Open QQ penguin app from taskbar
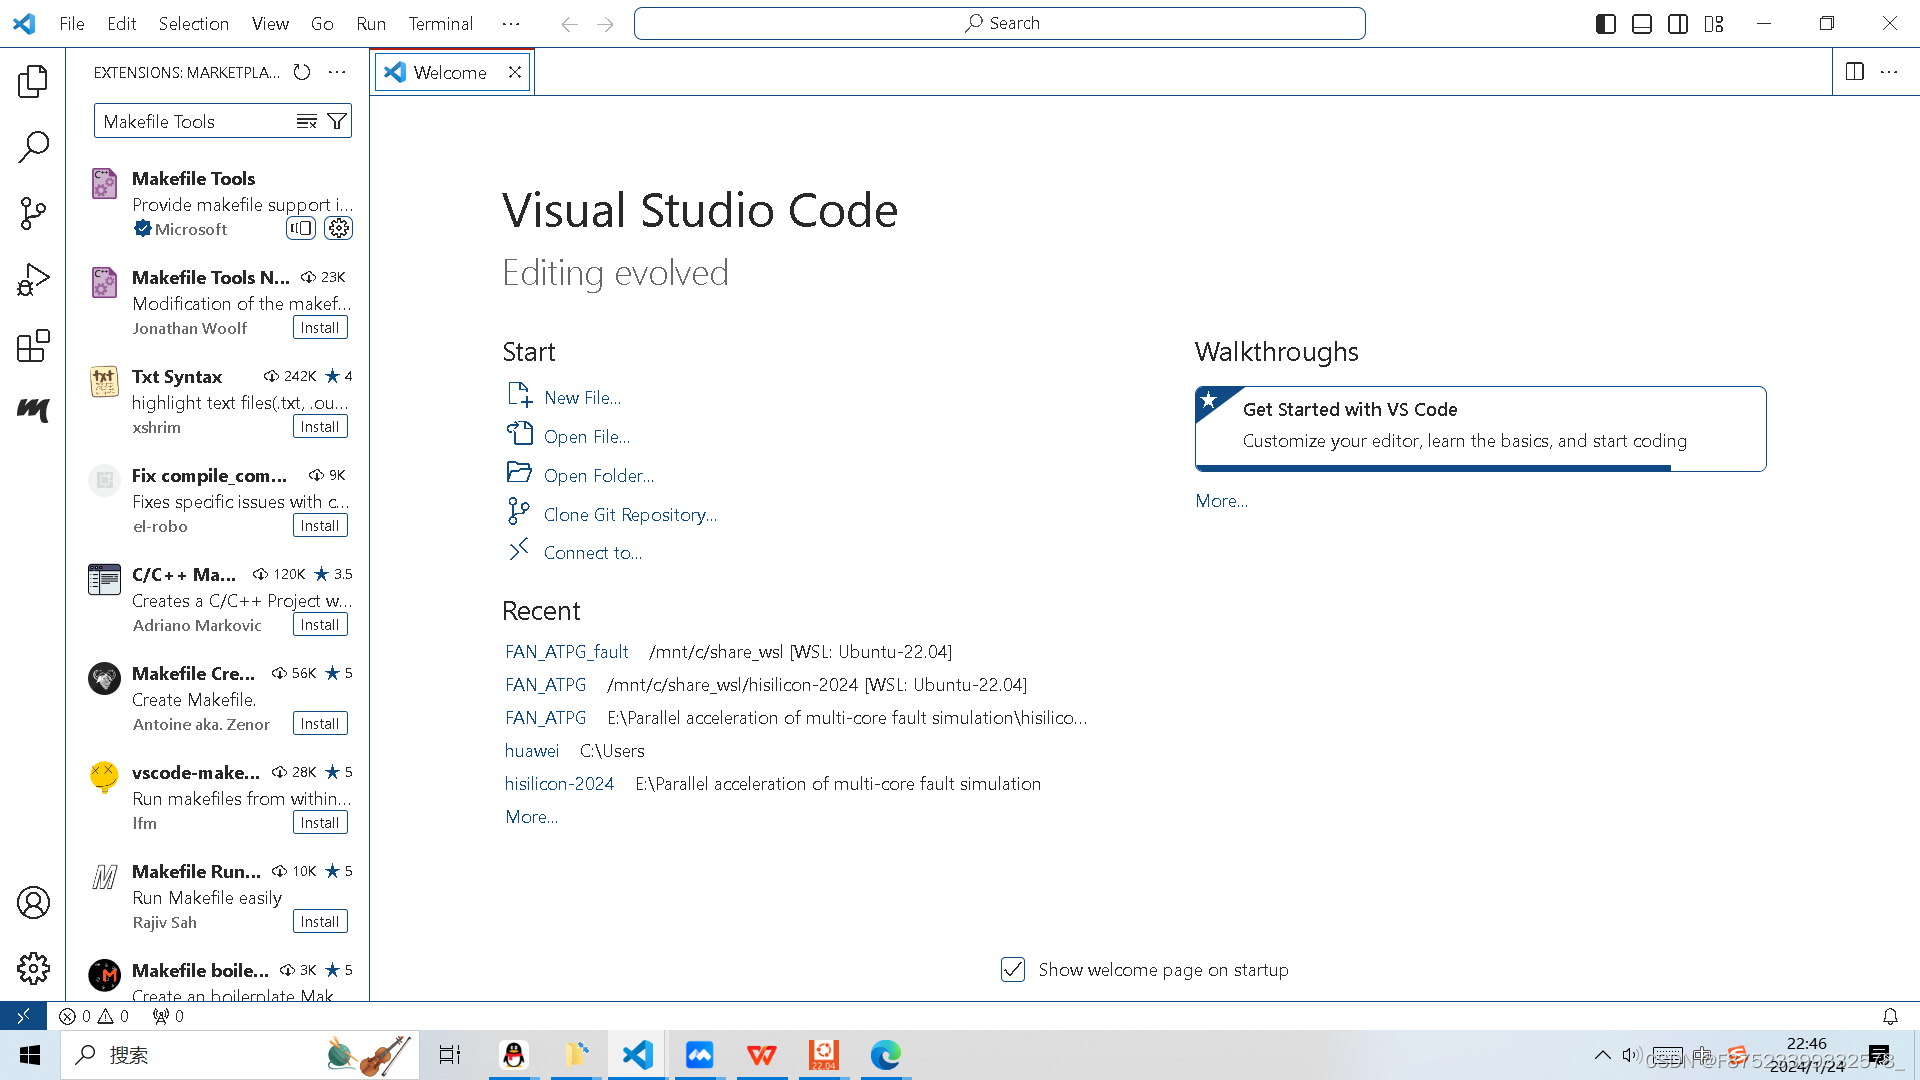This screenshot has height=1080, width=1920. pyautogui.click(x=514, y=1055)
